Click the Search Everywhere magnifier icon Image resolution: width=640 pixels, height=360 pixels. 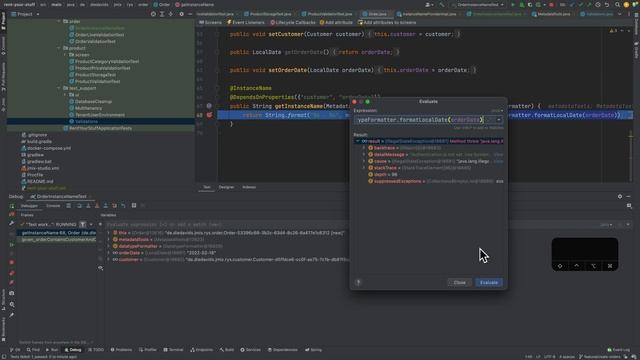[x=617, y=5]
